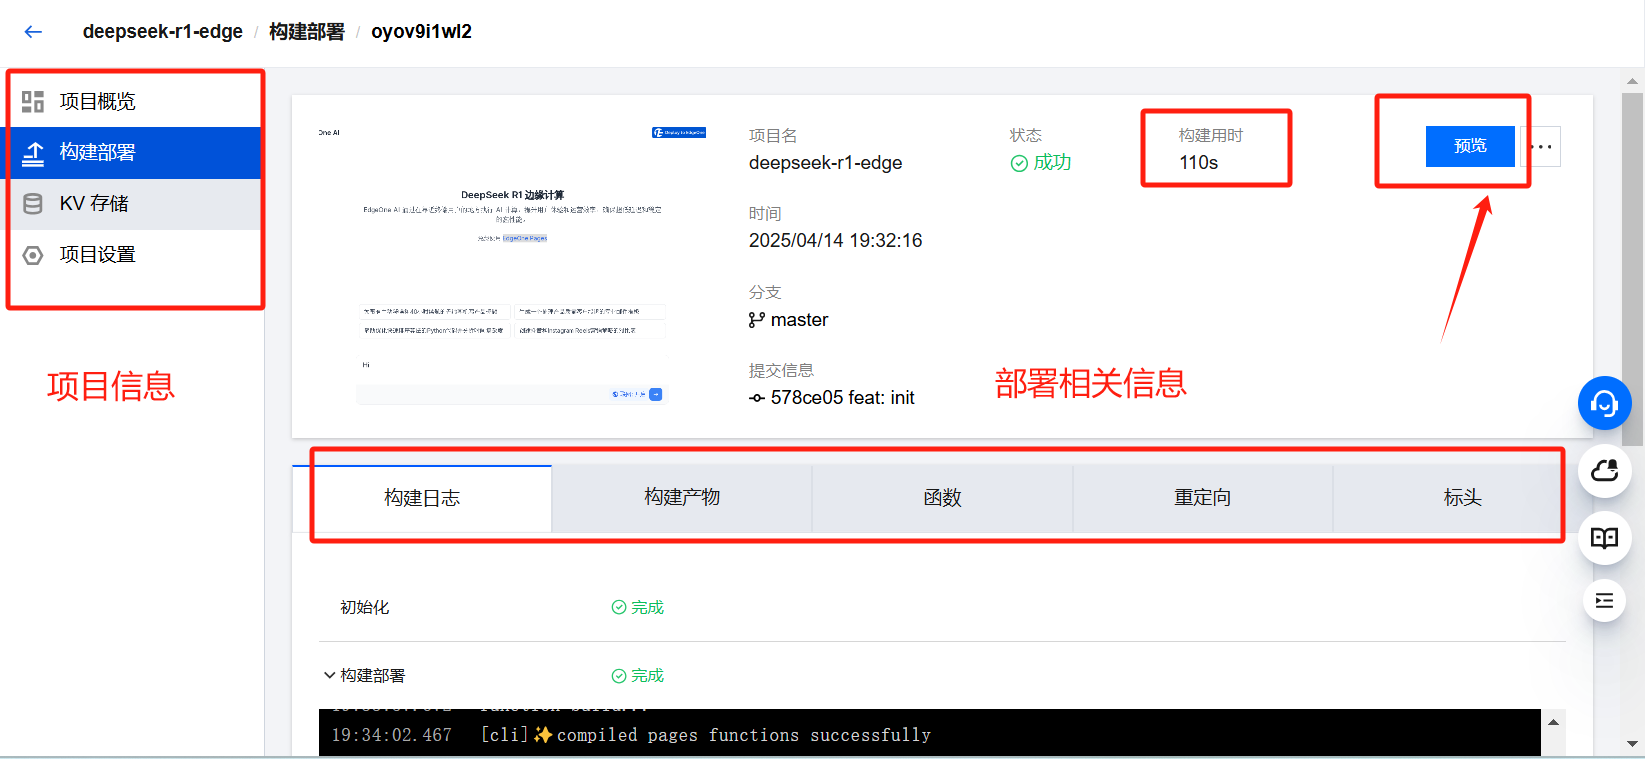1645x759 pixels.
Task: Click the 项目概览 dashboard icon
Action: (33, 102)
